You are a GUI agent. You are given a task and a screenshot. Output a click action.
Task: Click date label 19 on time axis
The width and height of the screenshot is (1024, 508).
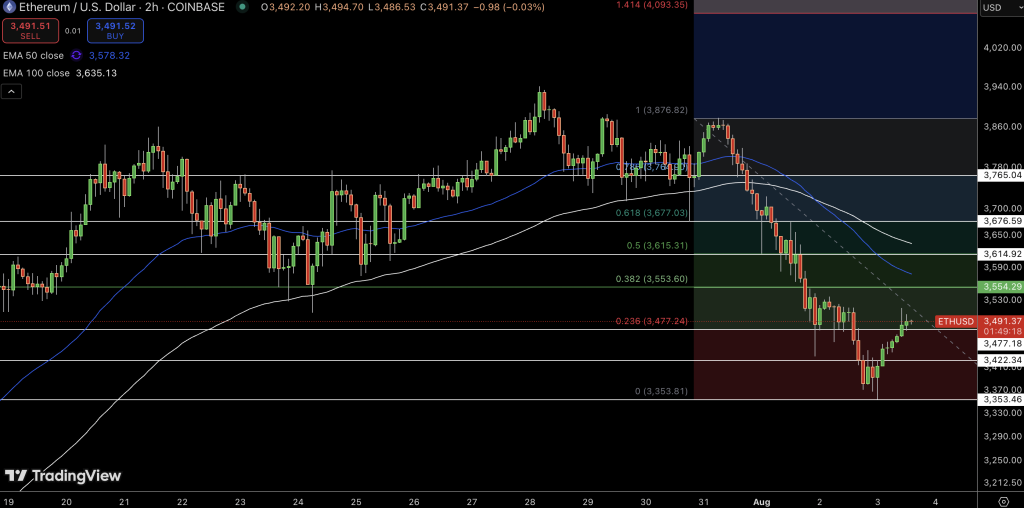click(x=8, y=501)
